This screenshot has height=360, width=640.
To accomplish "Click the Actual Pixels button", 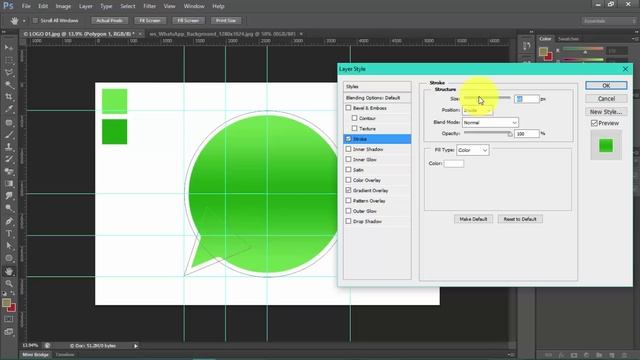I will click(x=109, y=20).
